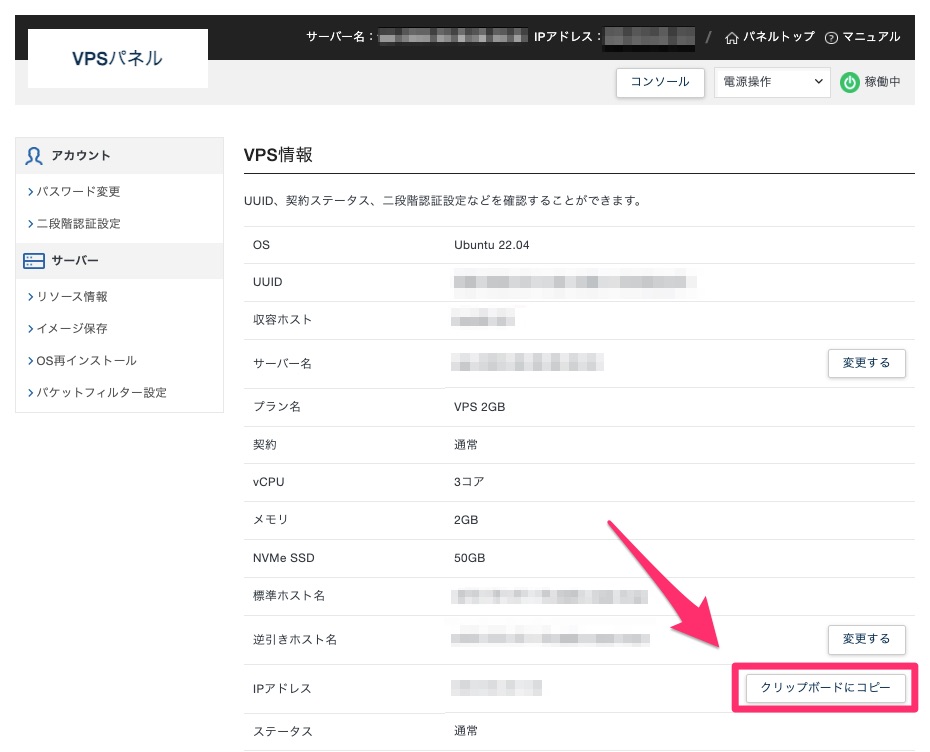Select イメージ保存 from the server menu
This screenshot has height=752, width=930.
click(72, 329)
